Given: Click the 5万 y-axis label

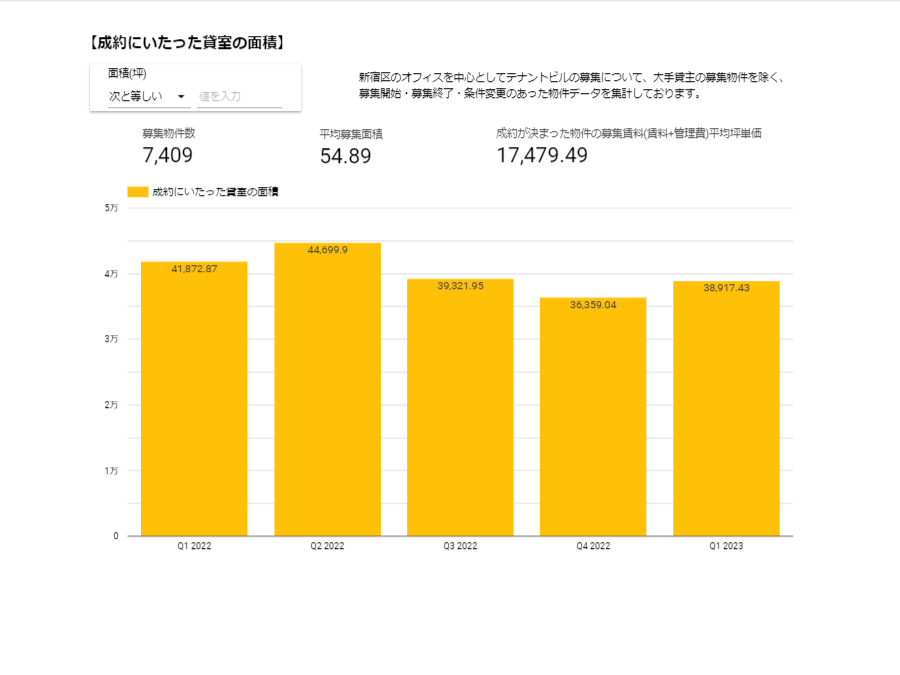Looking at the screenshot, I should click(111, 208).
